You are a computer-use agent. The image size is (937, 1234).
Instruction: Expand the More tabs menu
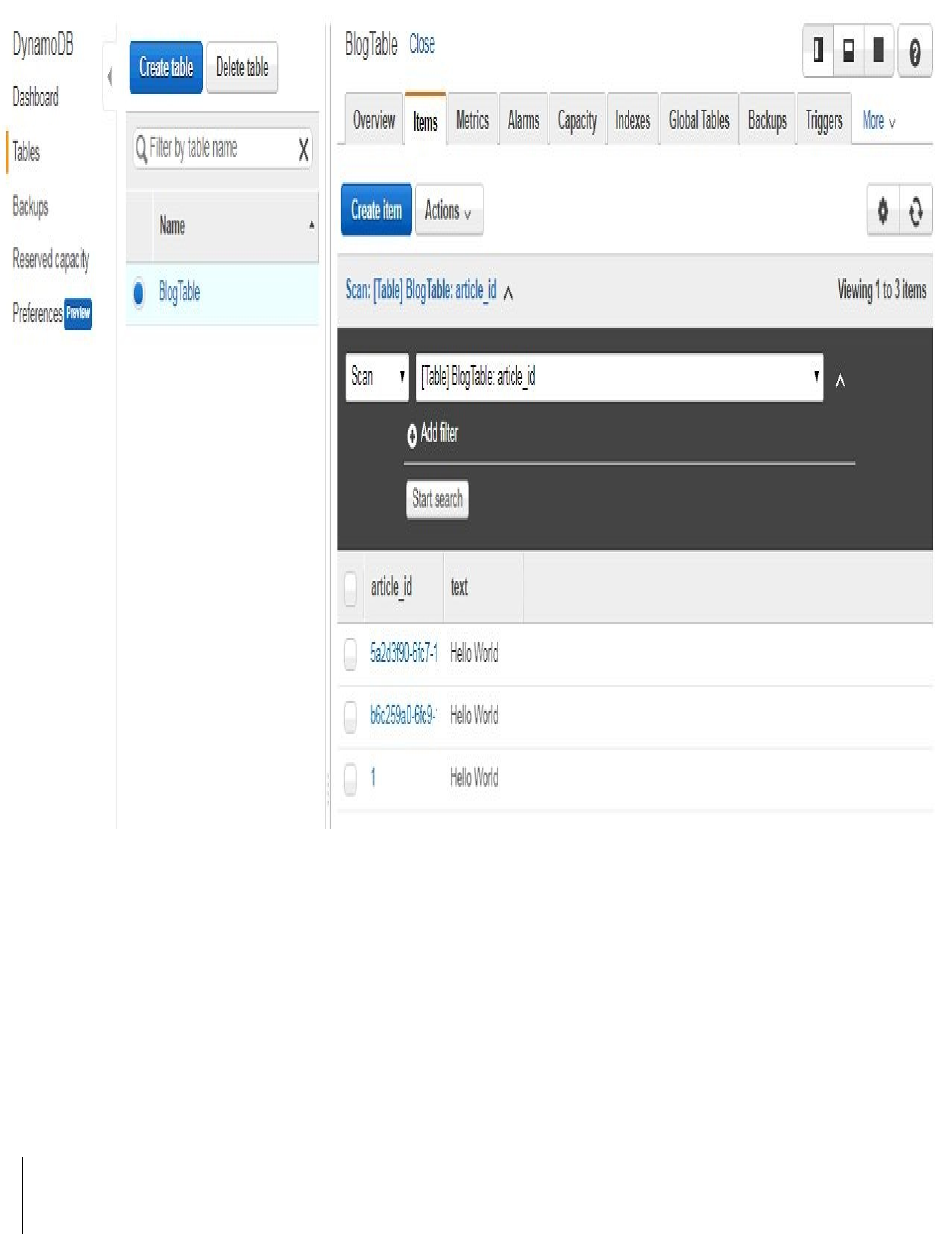(x=879, y=122)
